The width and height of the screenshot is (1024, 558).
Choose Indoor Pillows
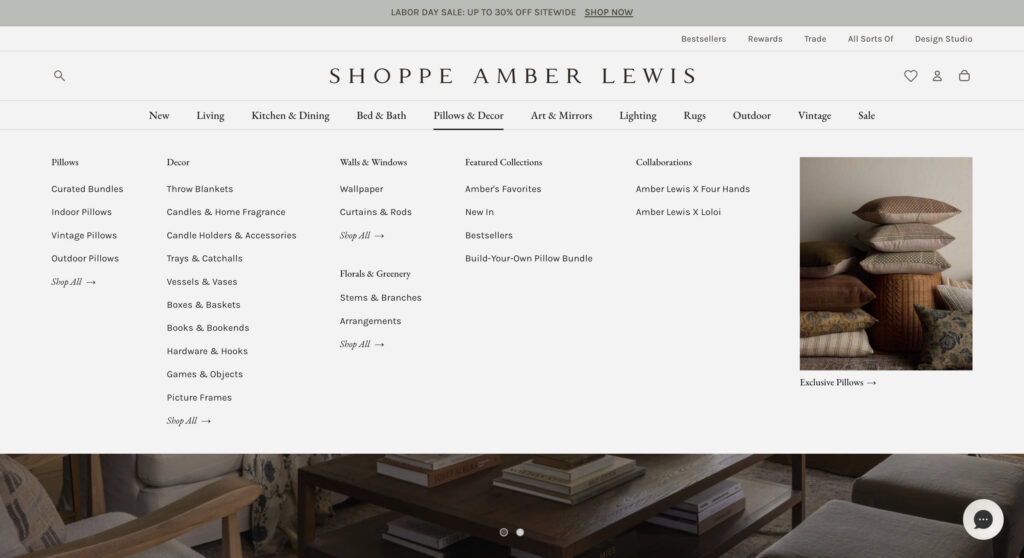(x=82, y=212)
